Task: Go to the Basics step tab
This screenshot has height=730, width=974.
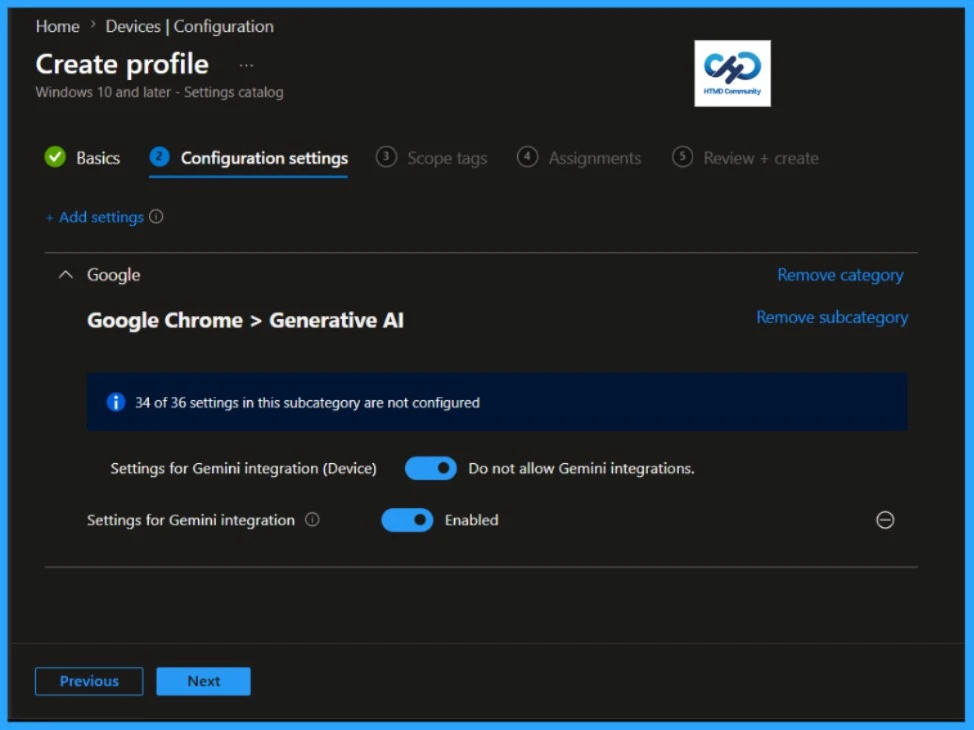Action: [x=83, y=158]
